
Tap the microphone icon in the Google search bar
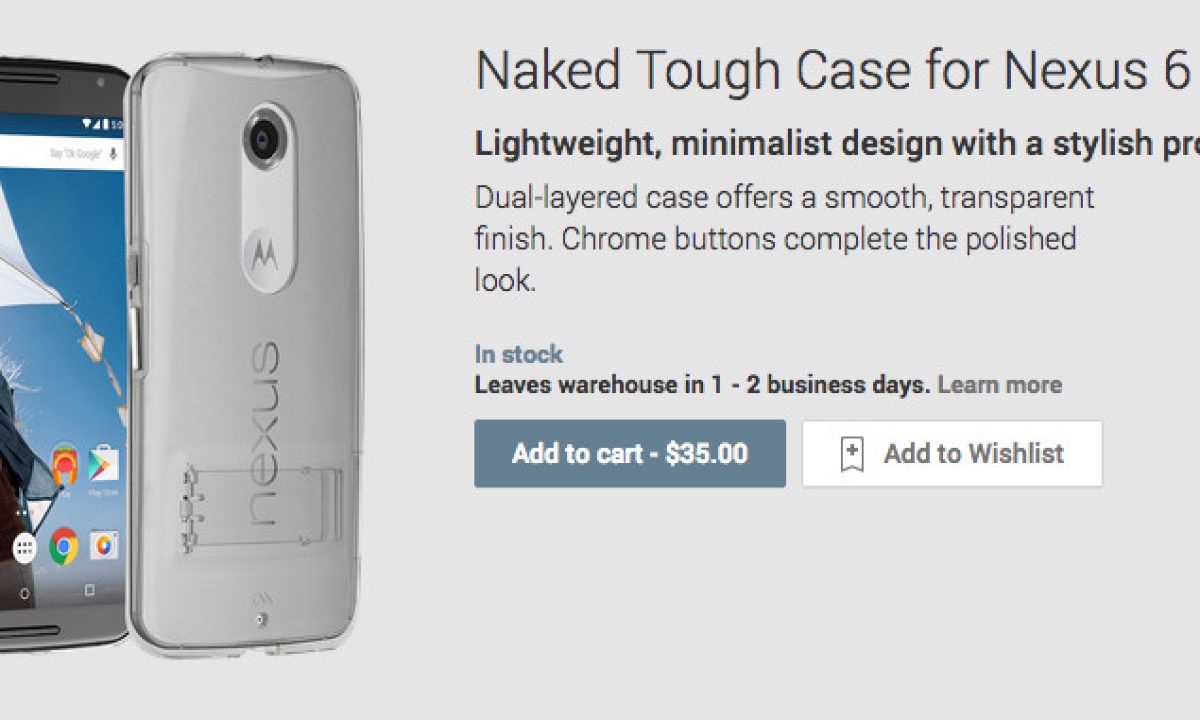pyautogui.click(x=112, y=154)
